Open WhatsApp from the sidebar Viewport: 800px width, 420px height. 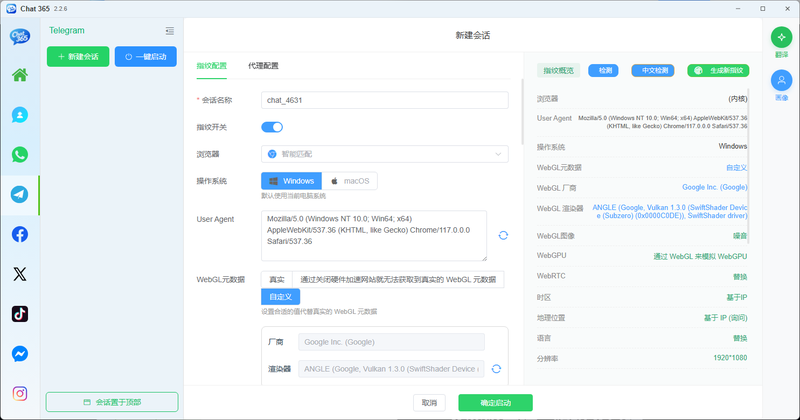click(x=20, y=155)
